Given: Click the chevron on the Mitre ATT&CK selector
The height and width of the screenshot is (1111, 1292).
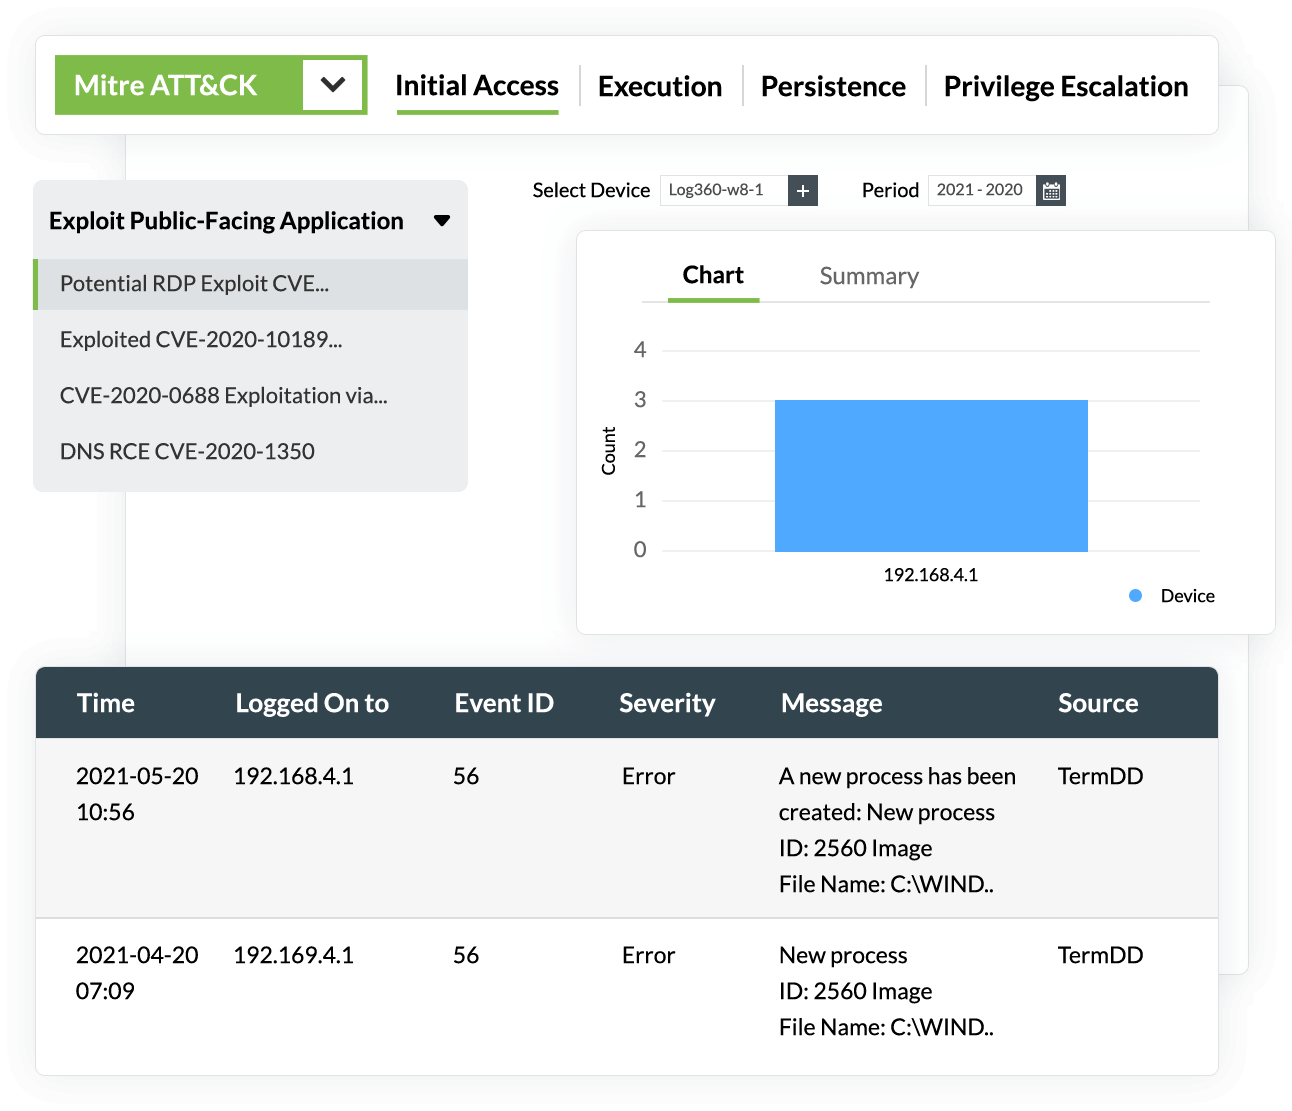Looking at the screenshot, I should (x=333, y=85).
